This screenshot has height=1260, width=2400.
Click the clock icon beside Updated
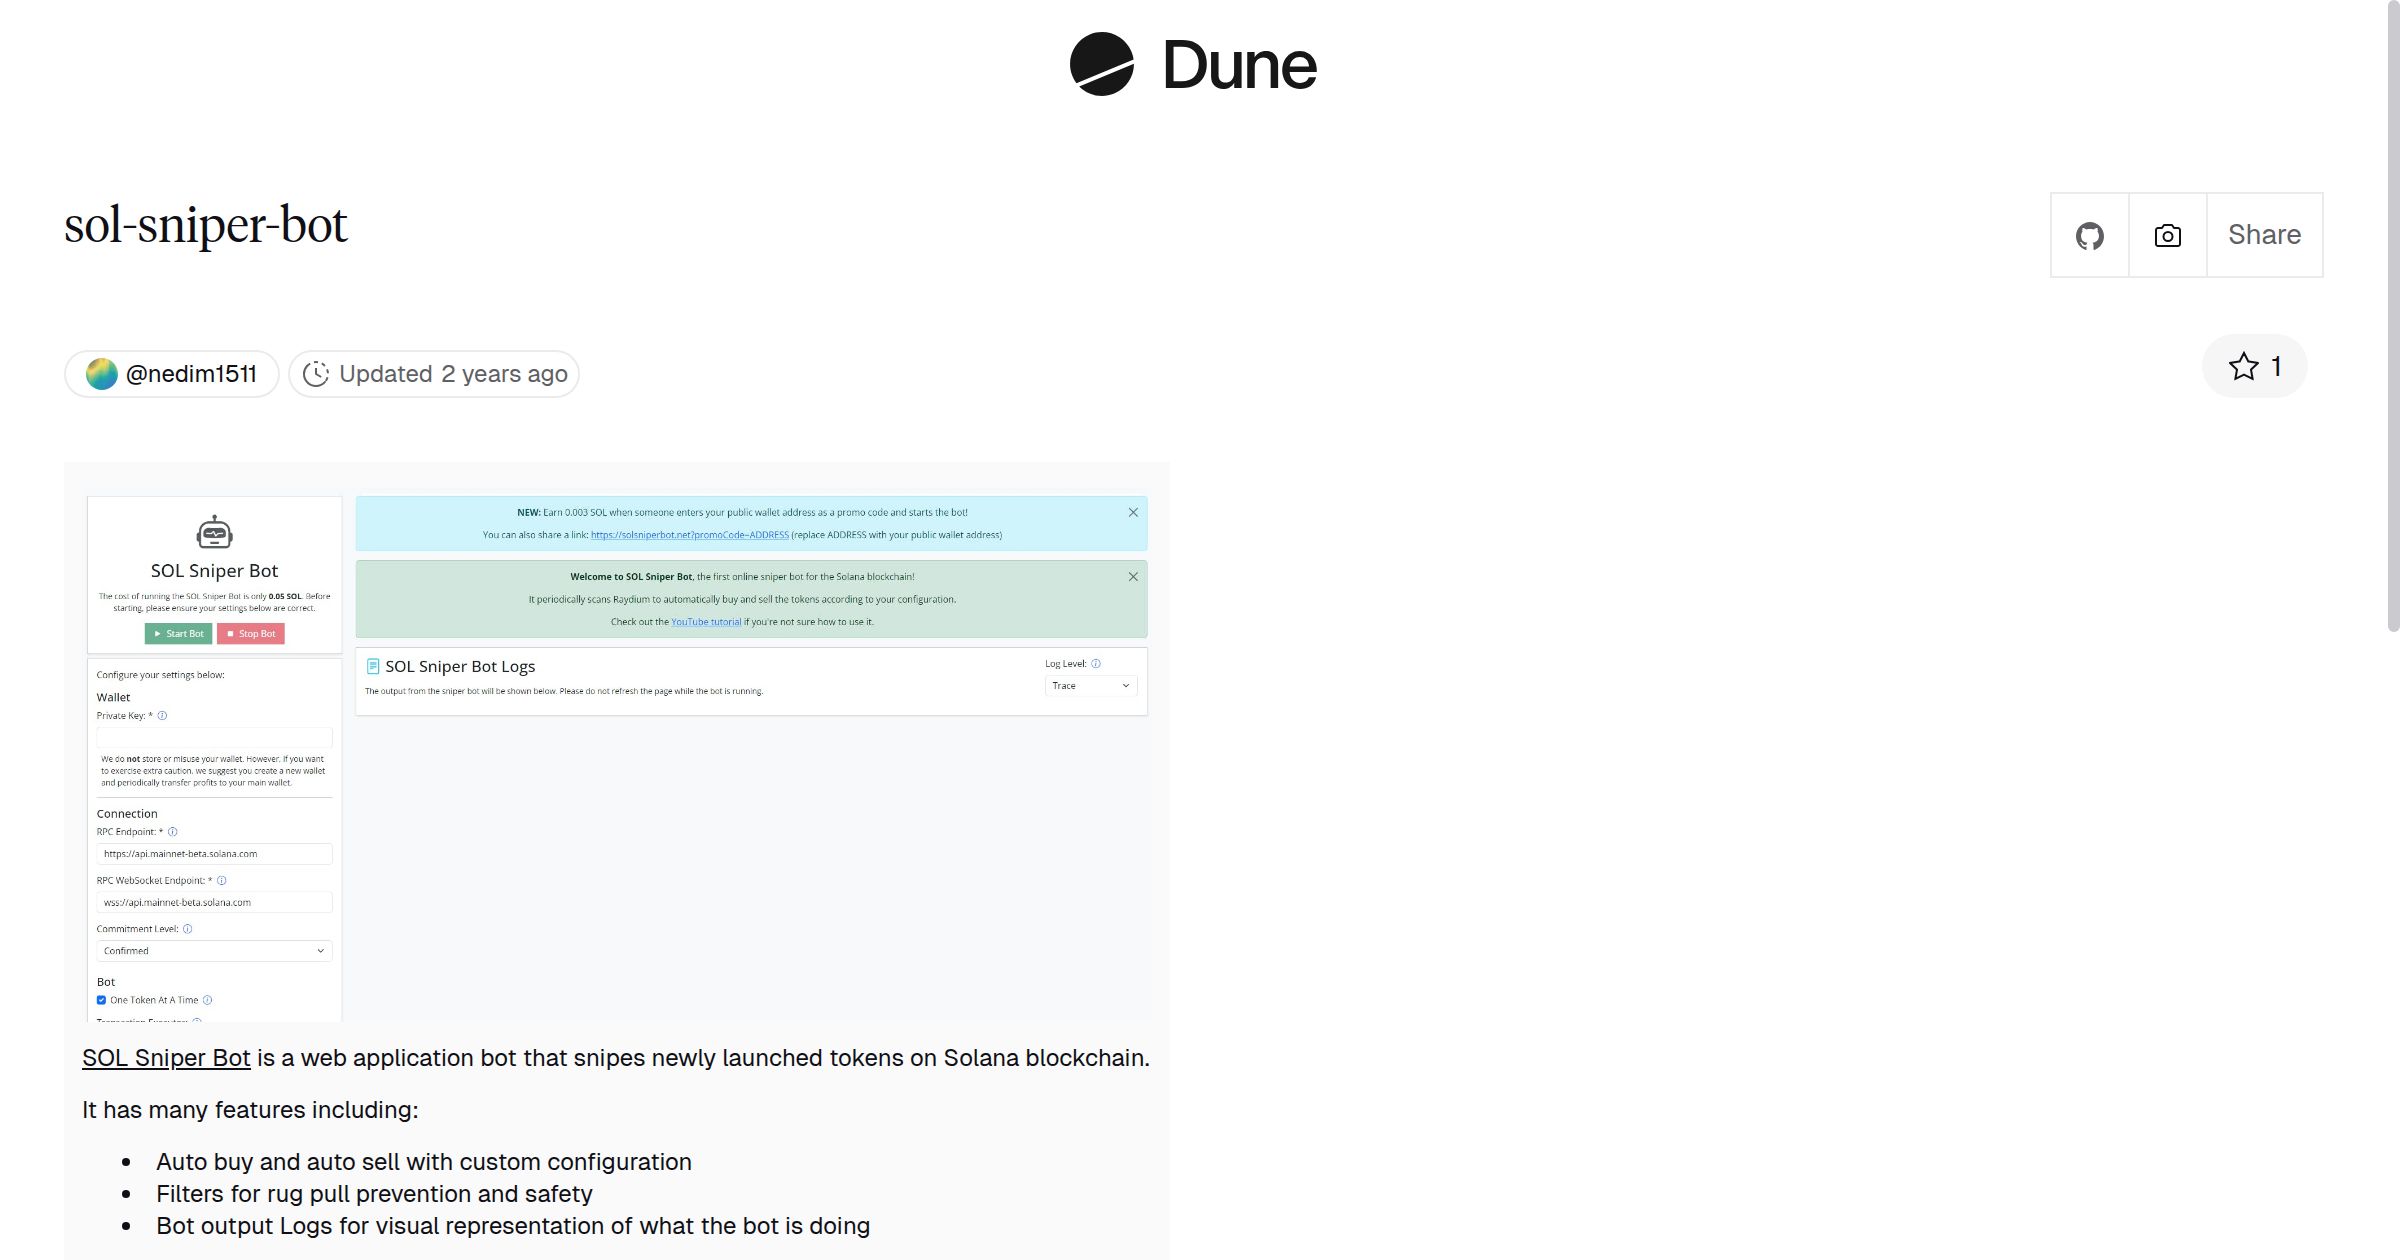tap(316, 374)
